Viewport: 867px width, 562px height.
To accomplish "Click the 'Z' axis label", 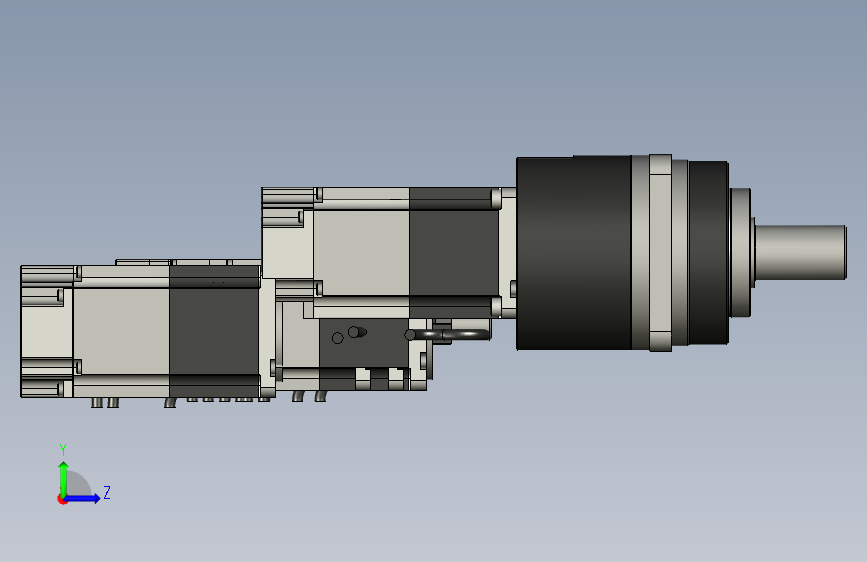I will (107, 492).
